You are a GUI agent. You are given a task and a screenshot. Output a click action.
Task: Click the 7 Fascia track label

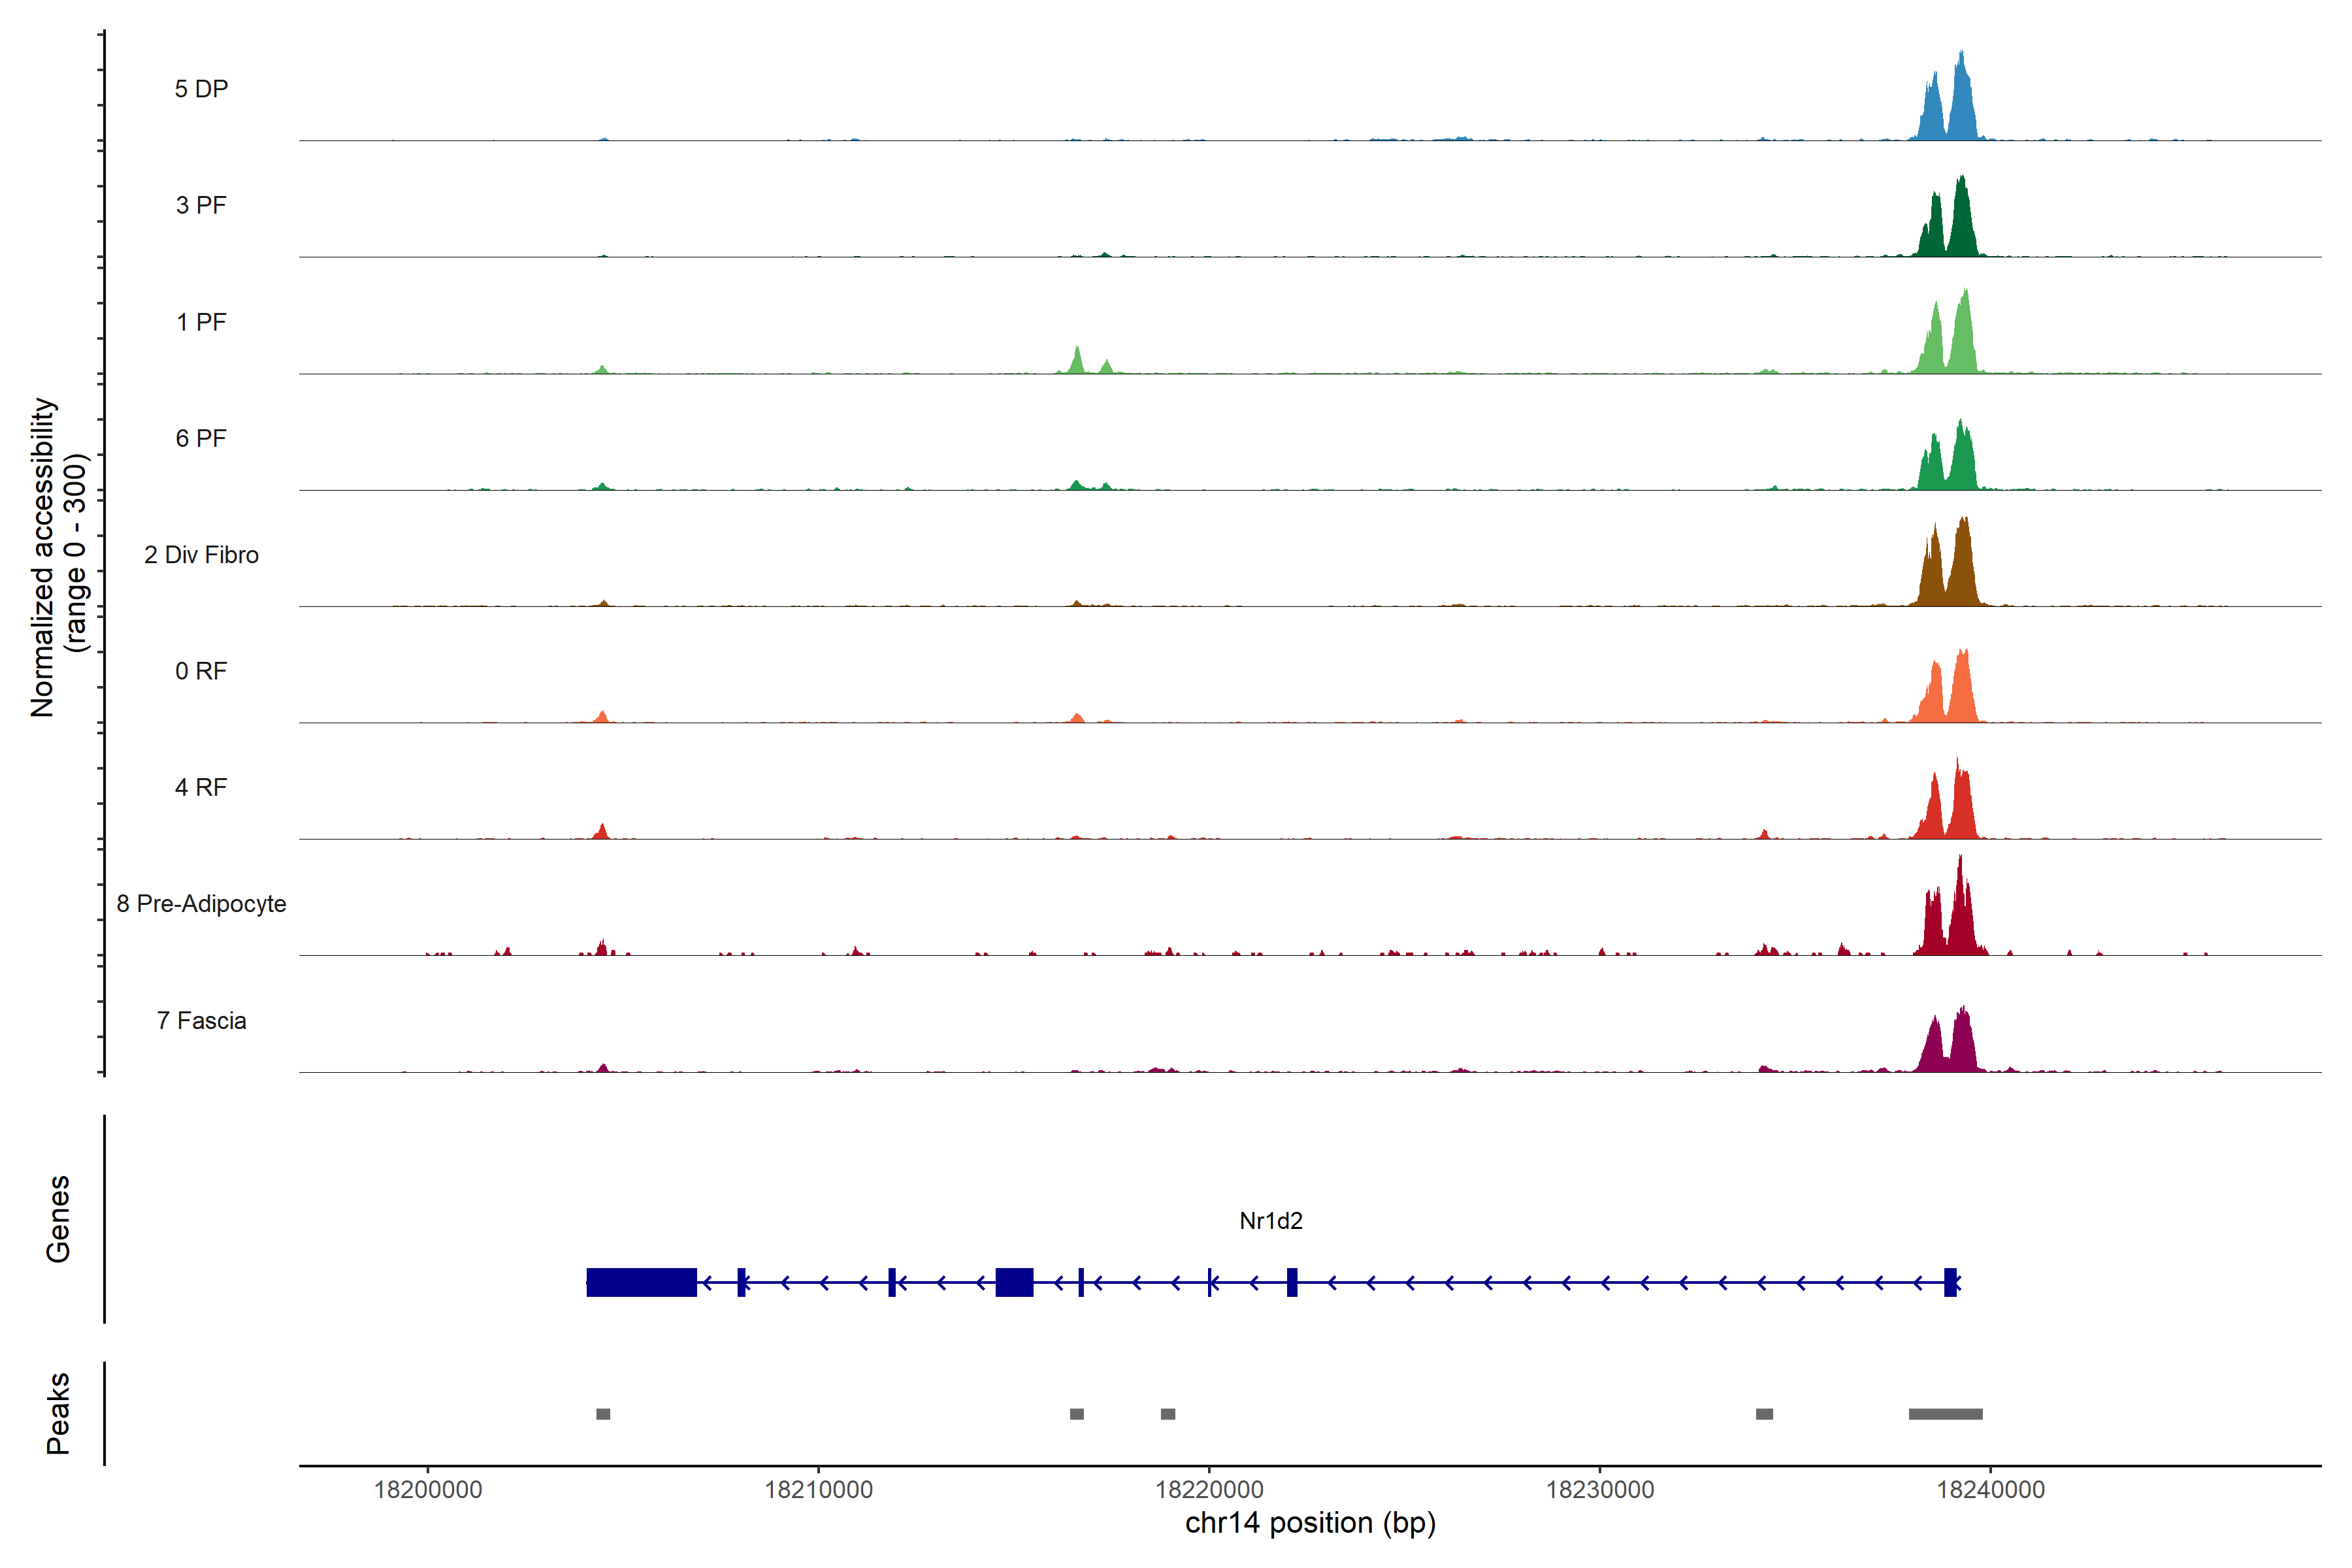click(201, 1021)
